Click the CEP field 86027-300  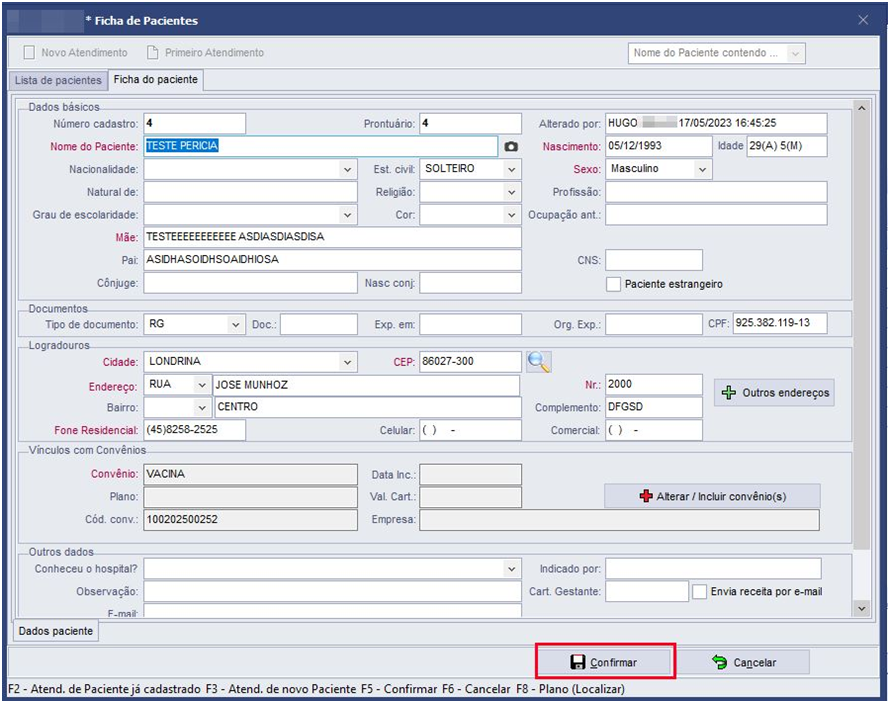coord(471,362)
